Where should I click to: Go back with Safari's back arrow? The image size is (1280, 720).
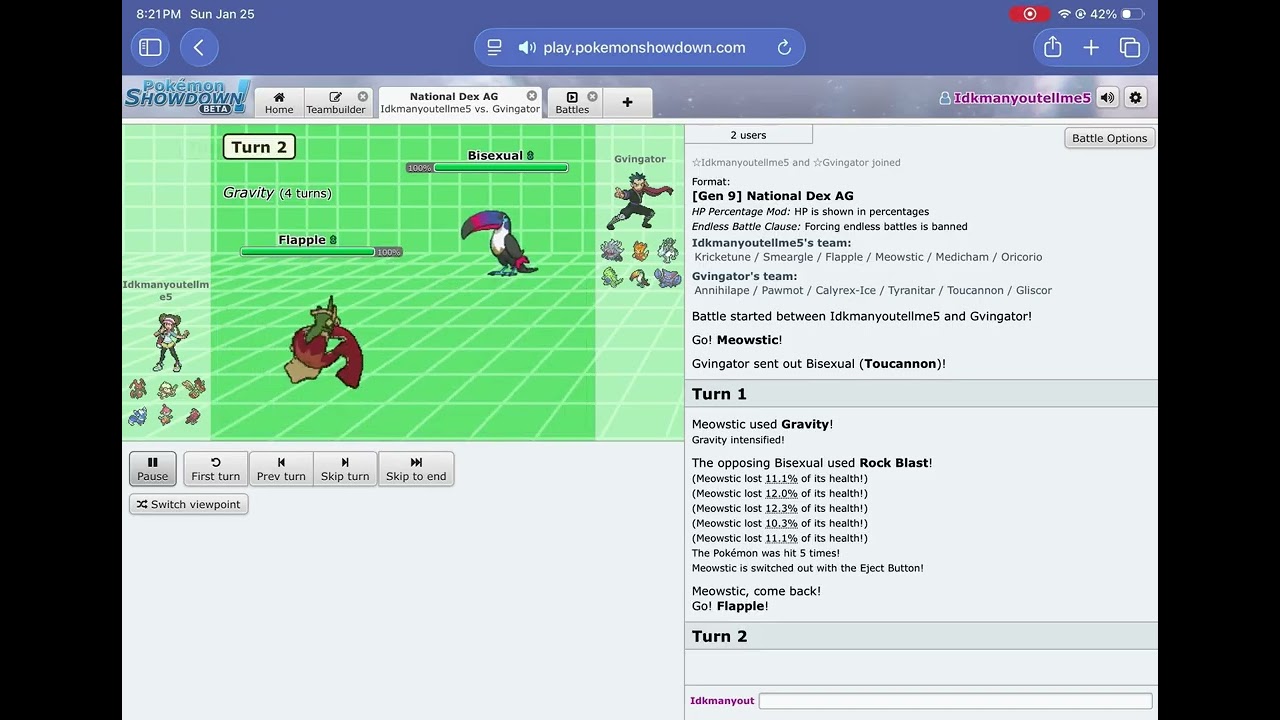coord(199,47)
